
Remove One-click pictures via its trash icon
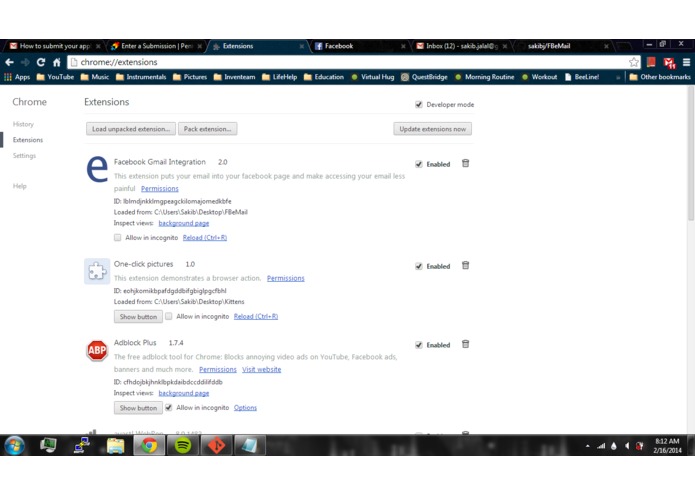coord(465,265)
